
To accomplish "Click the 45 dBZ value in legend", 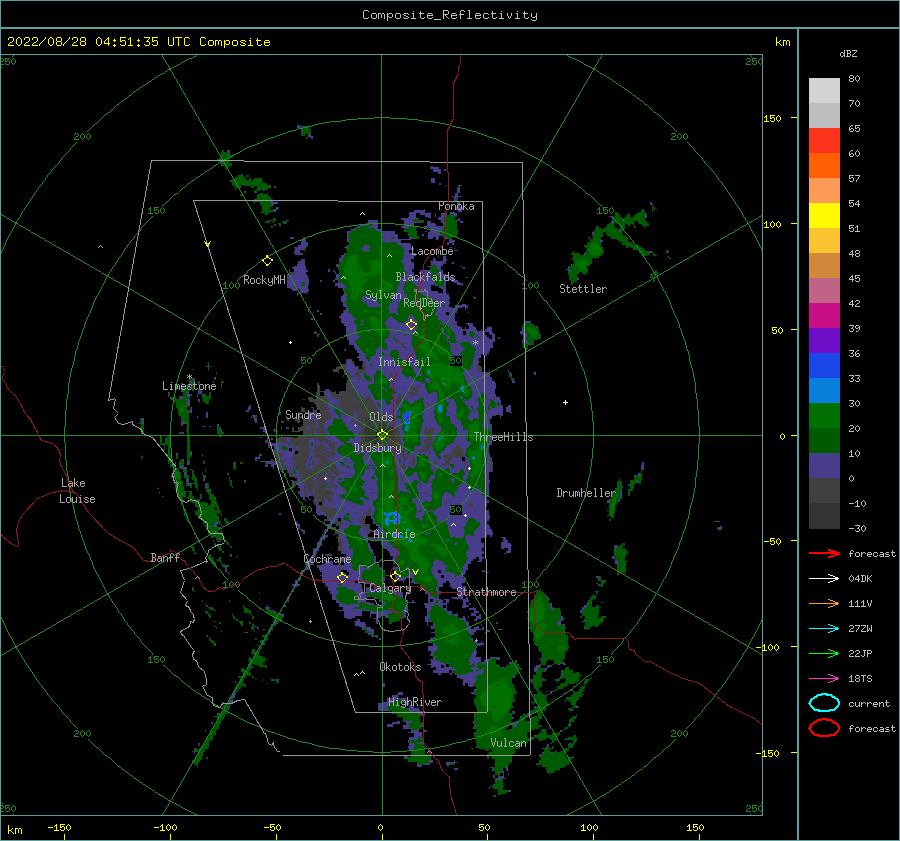I will pyautogui.click(x=854, y=278).
